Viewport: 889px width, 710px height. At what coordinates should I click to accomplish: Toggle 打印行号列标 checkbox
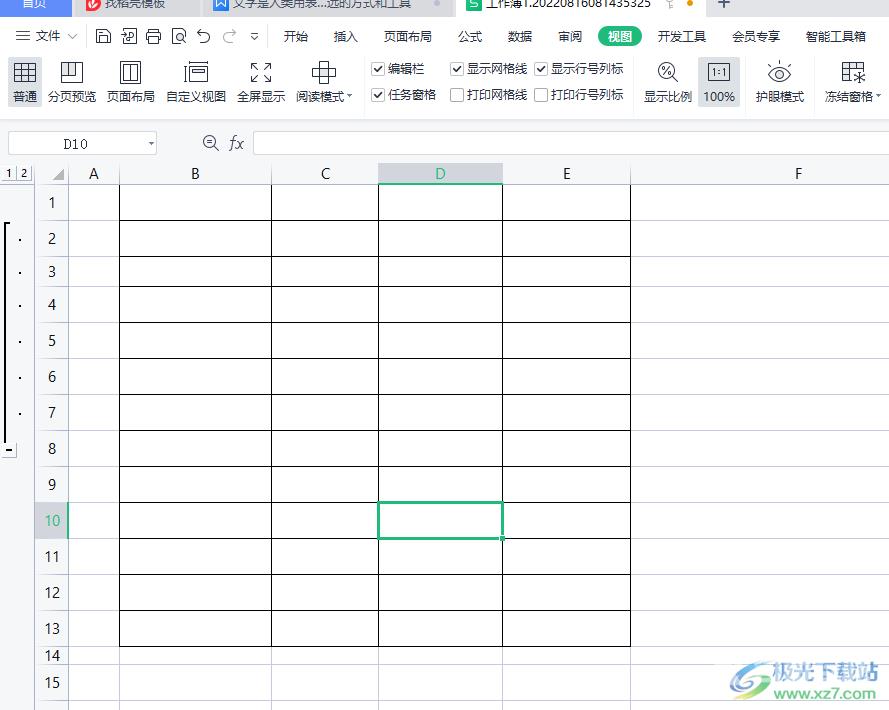(x=541, y=95)
